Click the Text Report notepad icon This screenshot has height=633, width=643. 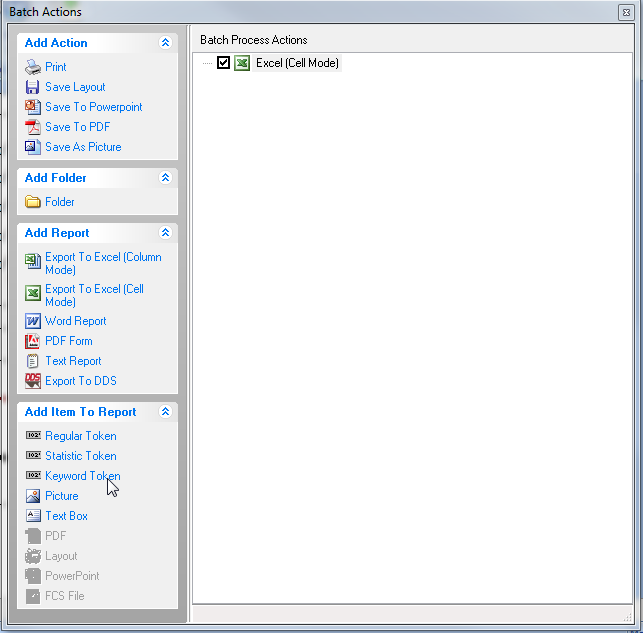(33, 361)
